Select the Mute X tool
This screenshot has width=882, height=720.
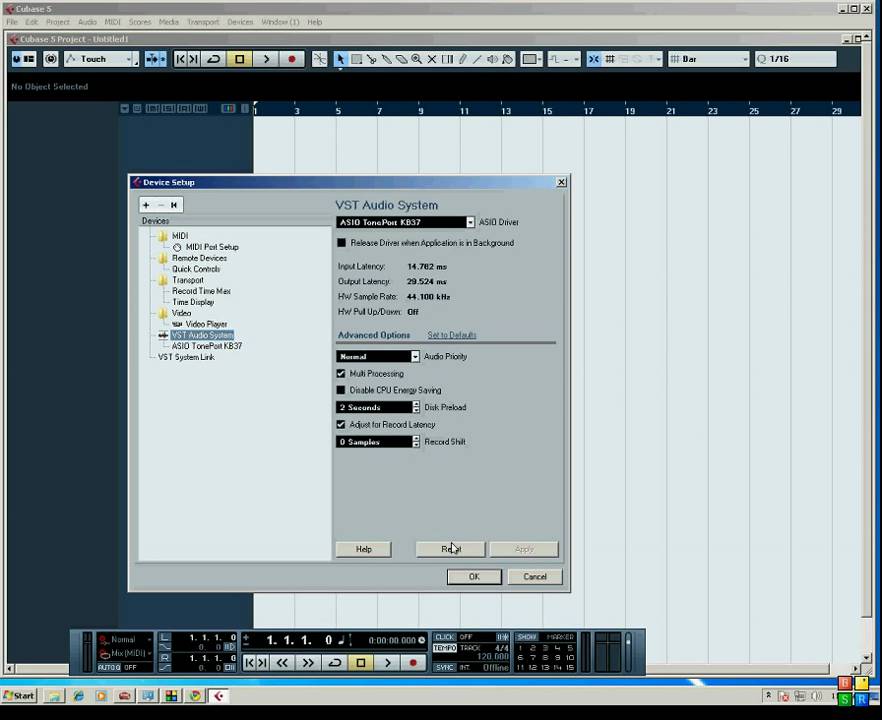(431, 59)
